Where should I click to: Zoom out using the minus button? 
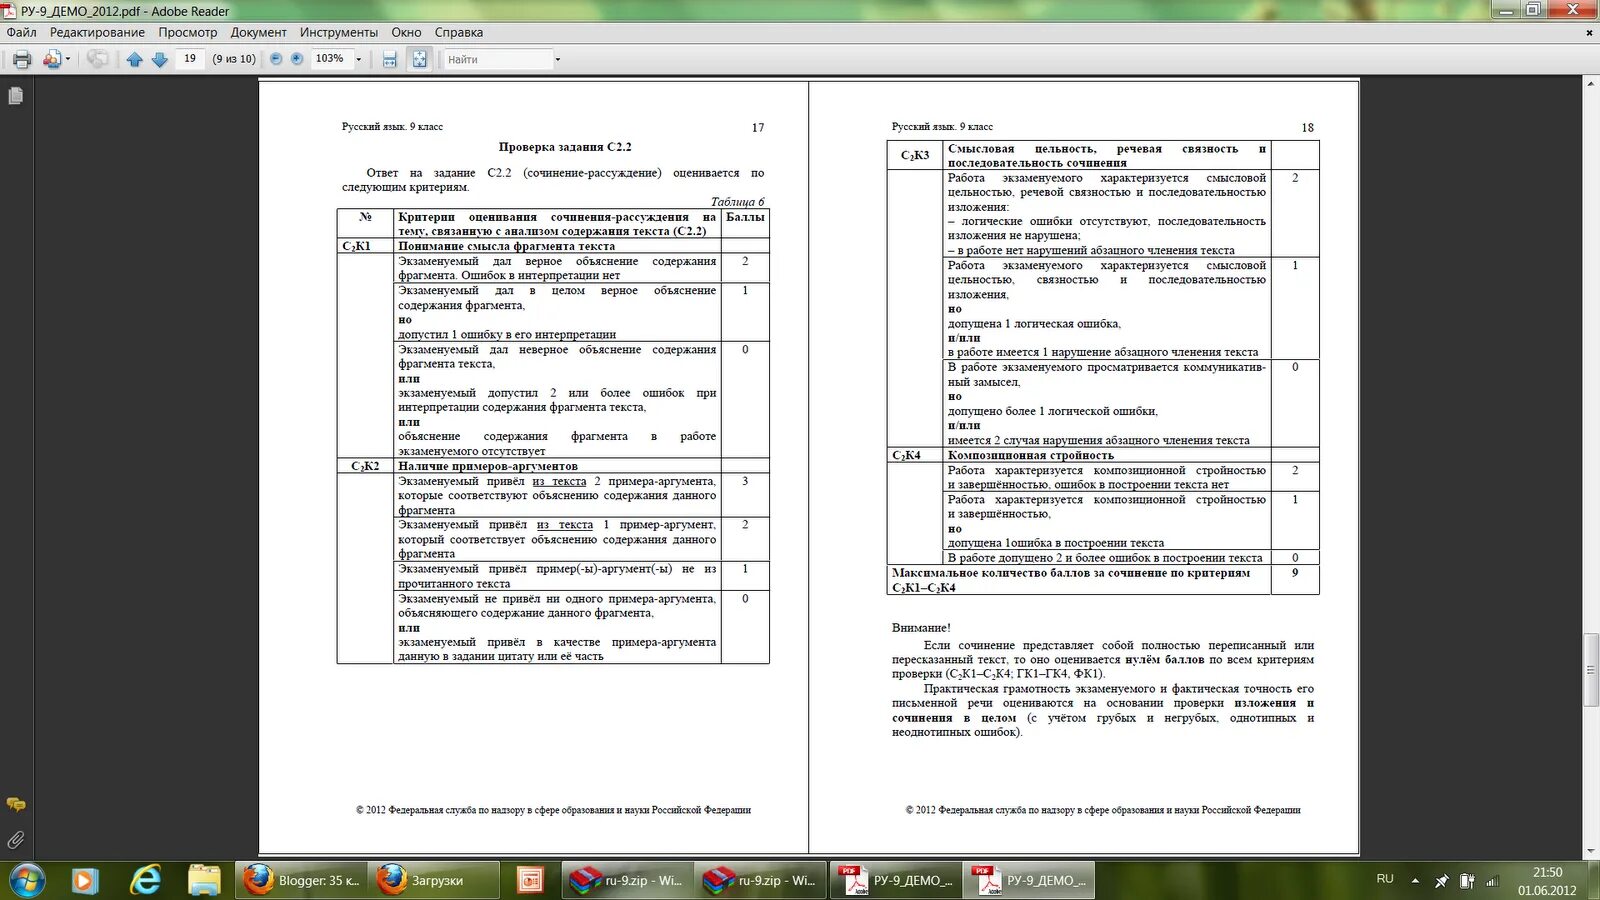click(x=276, y=59)
